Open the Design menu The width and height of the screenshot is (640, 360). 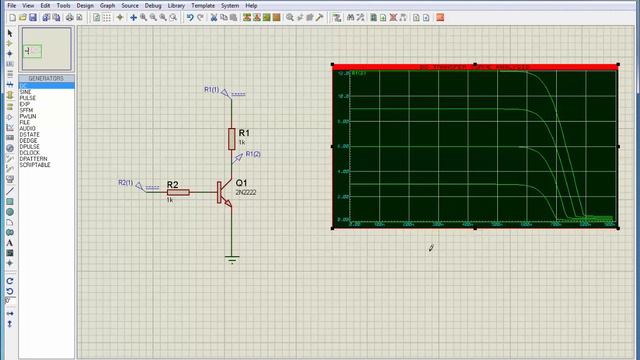click(x=85, y=6)
